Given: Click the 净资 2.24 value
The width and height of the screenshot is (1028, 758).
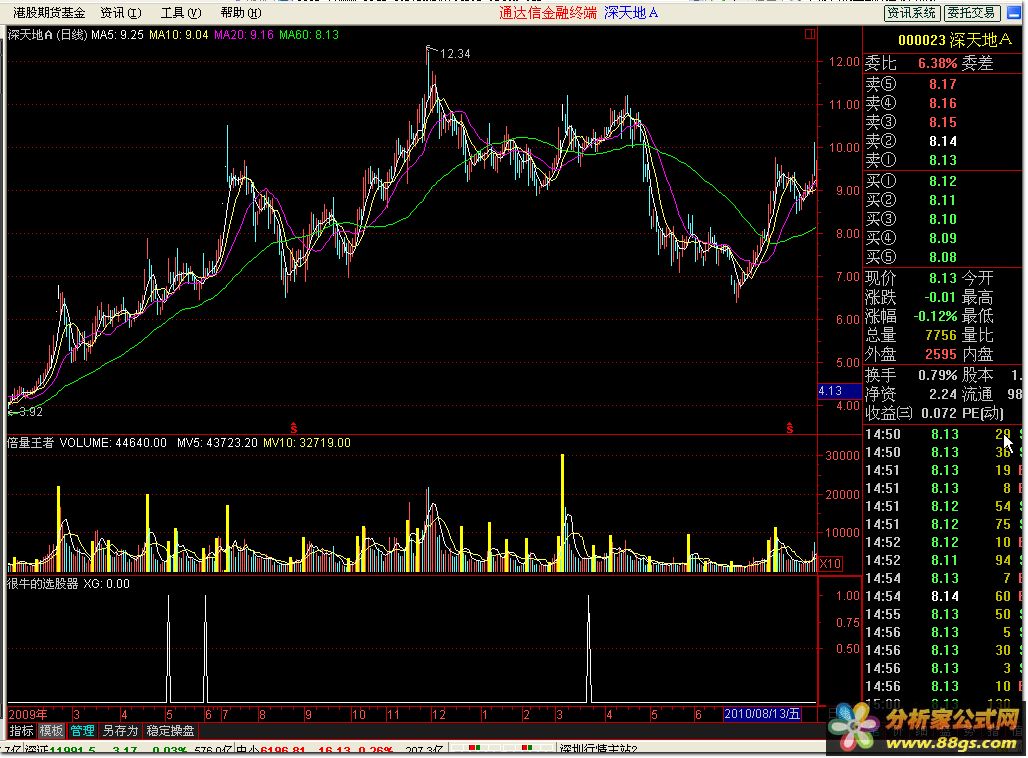Looking at the screenshot, I should click(x=942, y=394).
